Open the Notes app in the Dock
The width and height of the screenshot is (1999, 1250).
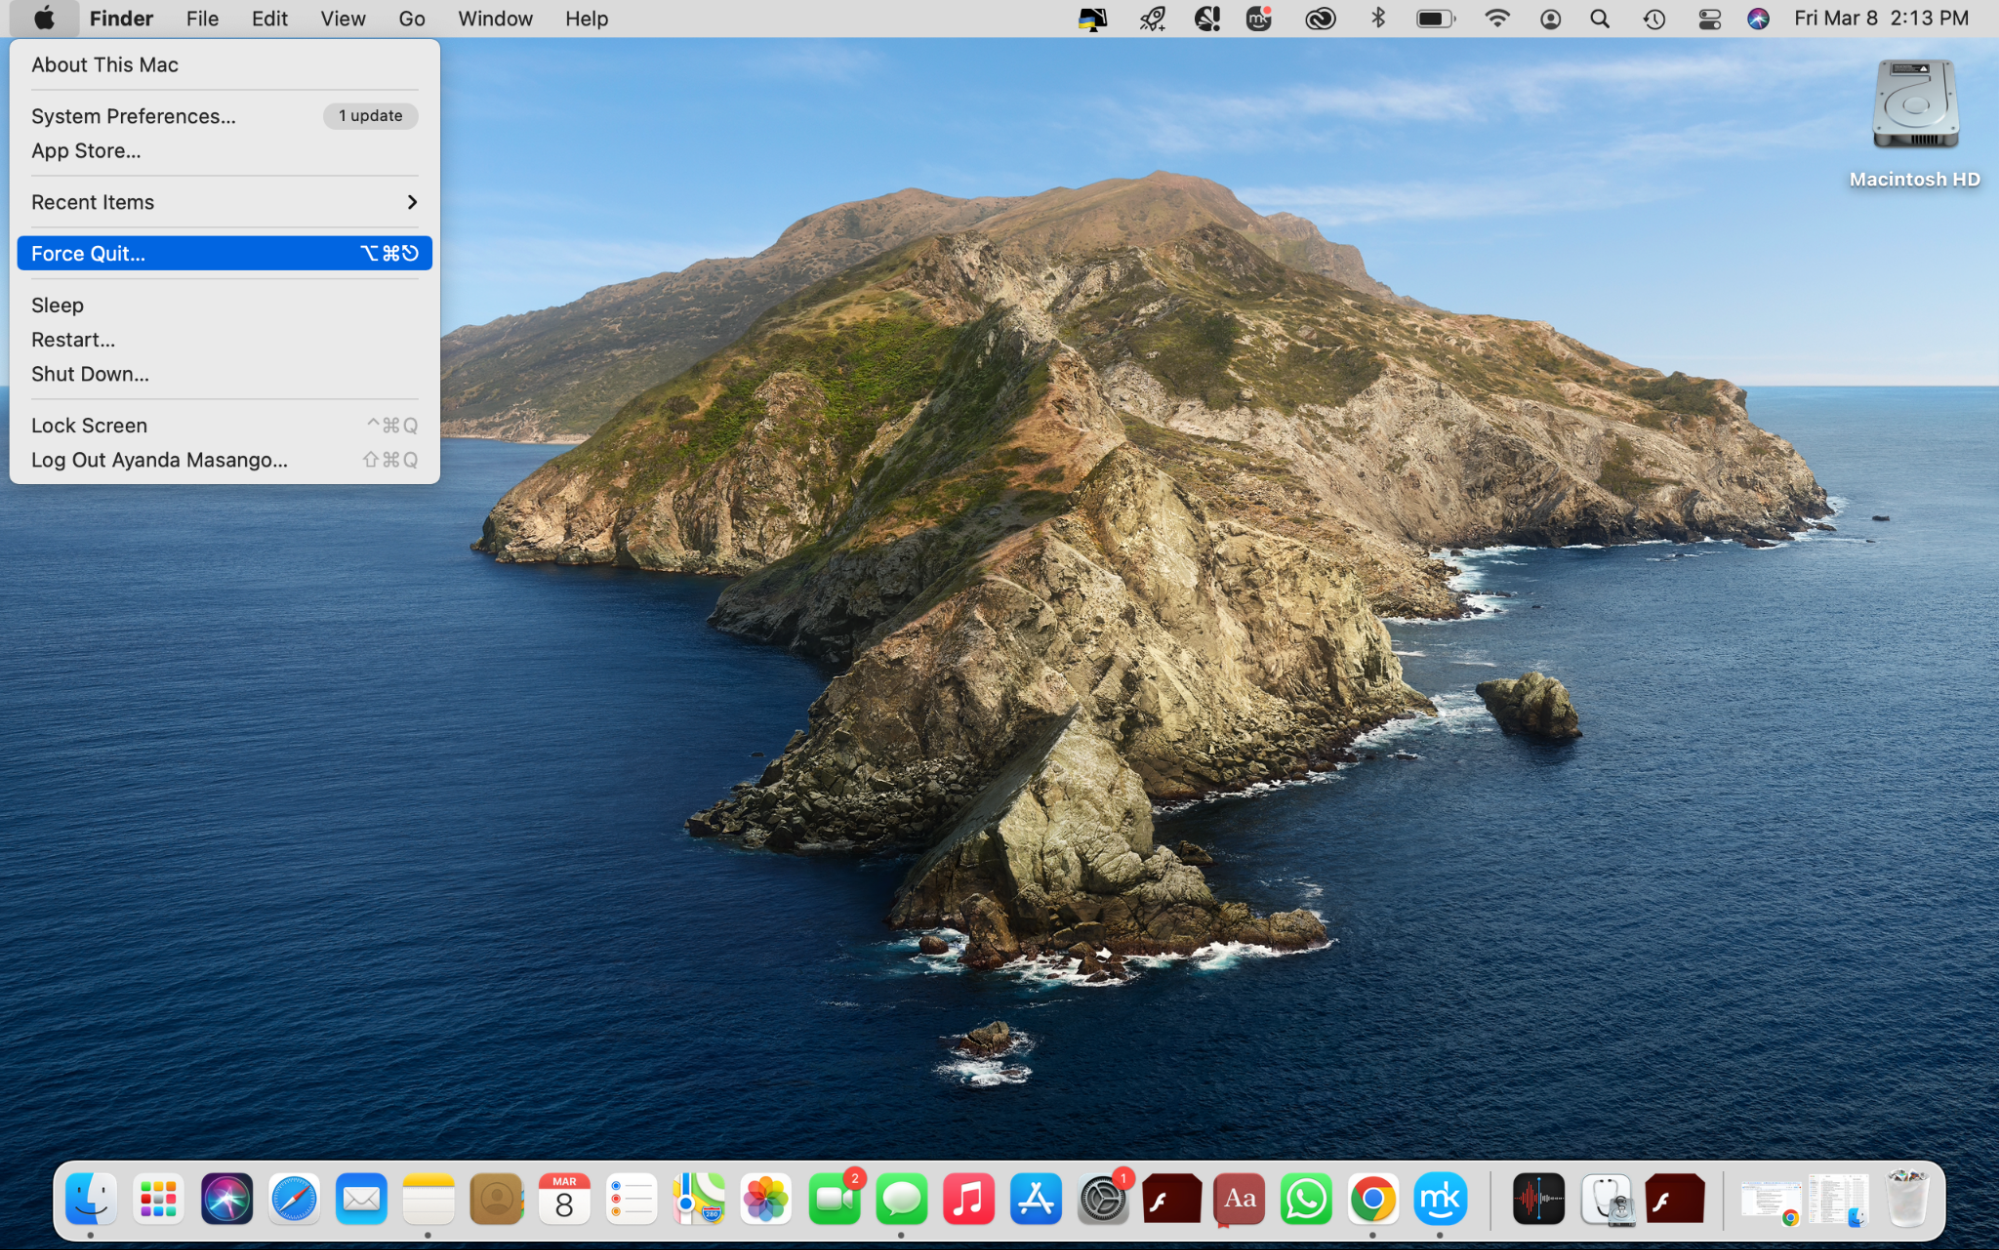pos(428,1199)
